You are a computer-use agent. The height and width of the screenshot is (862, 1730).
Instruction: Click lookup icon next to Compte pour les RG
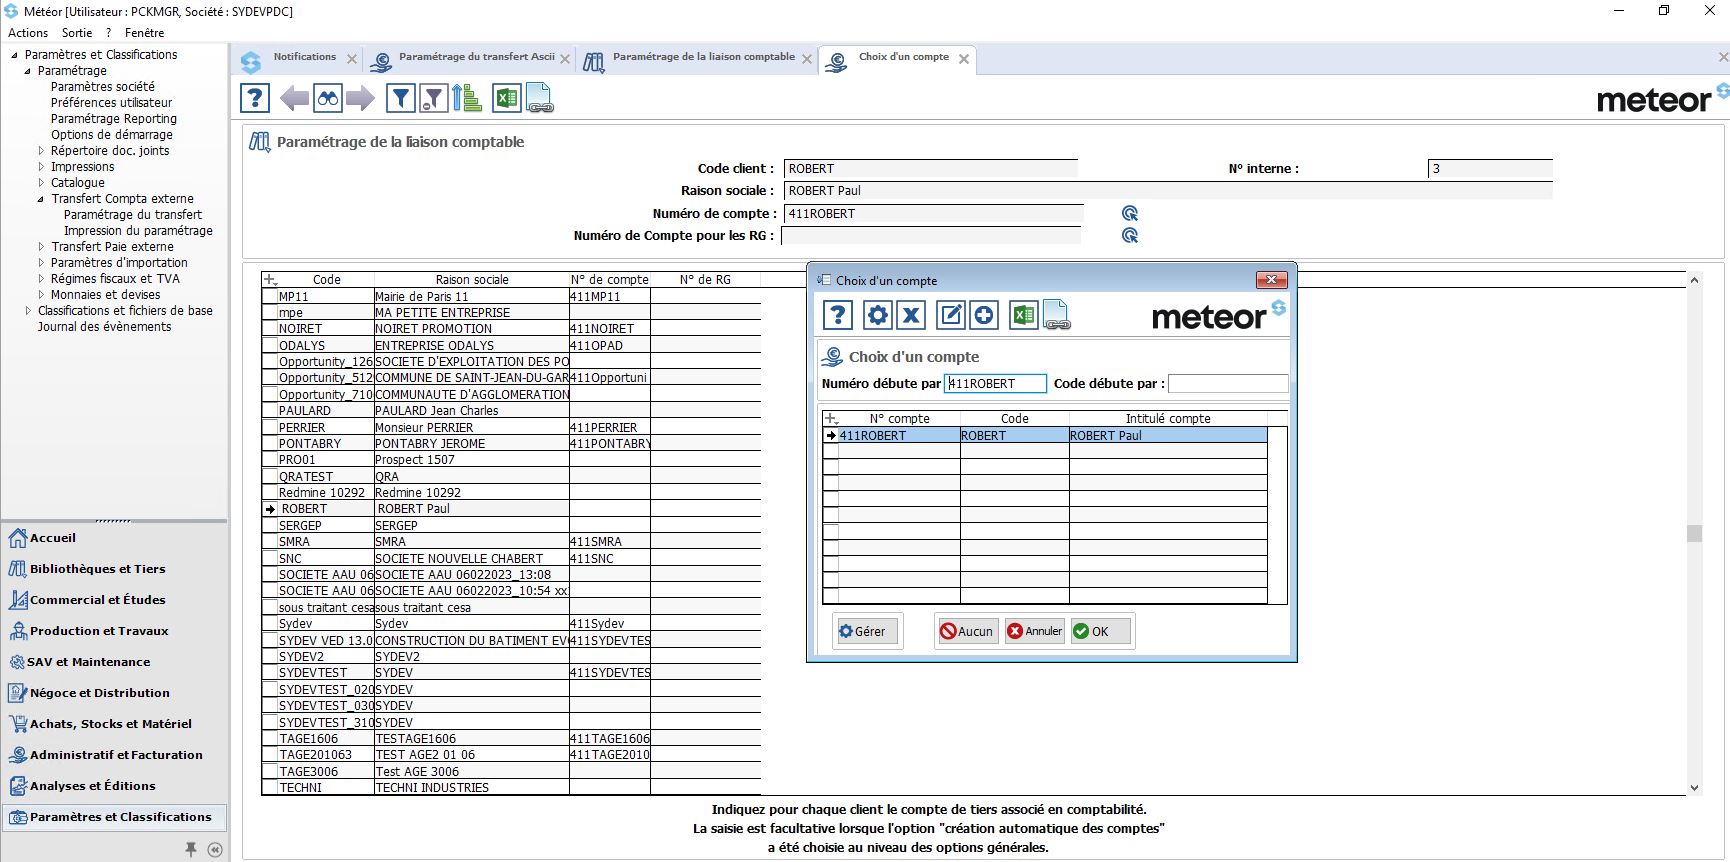point(1130,235)
